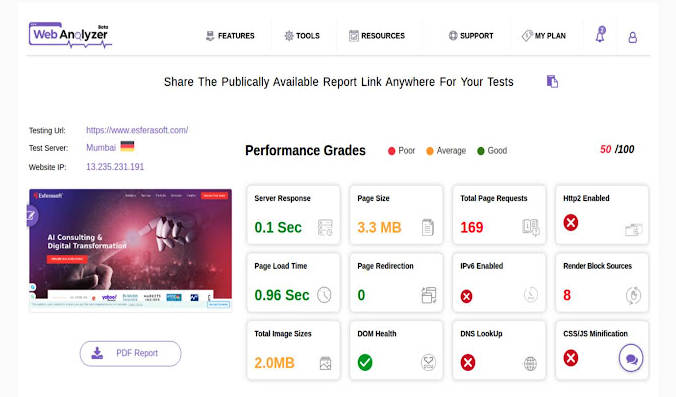This screenshot has width=676, height=397.
Task: Click the Testing Url label
Action: (47, 131)
